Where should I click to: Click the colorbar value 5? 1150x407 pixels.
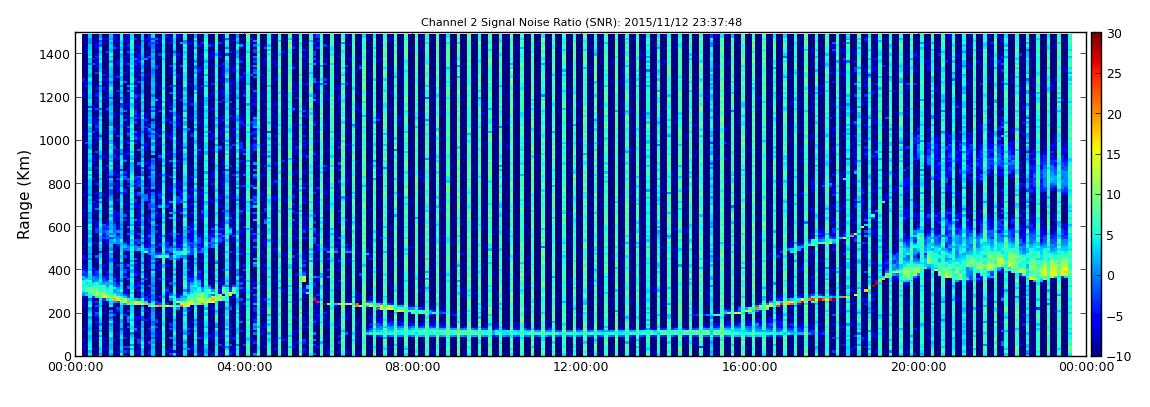[x=1111, y=235]
